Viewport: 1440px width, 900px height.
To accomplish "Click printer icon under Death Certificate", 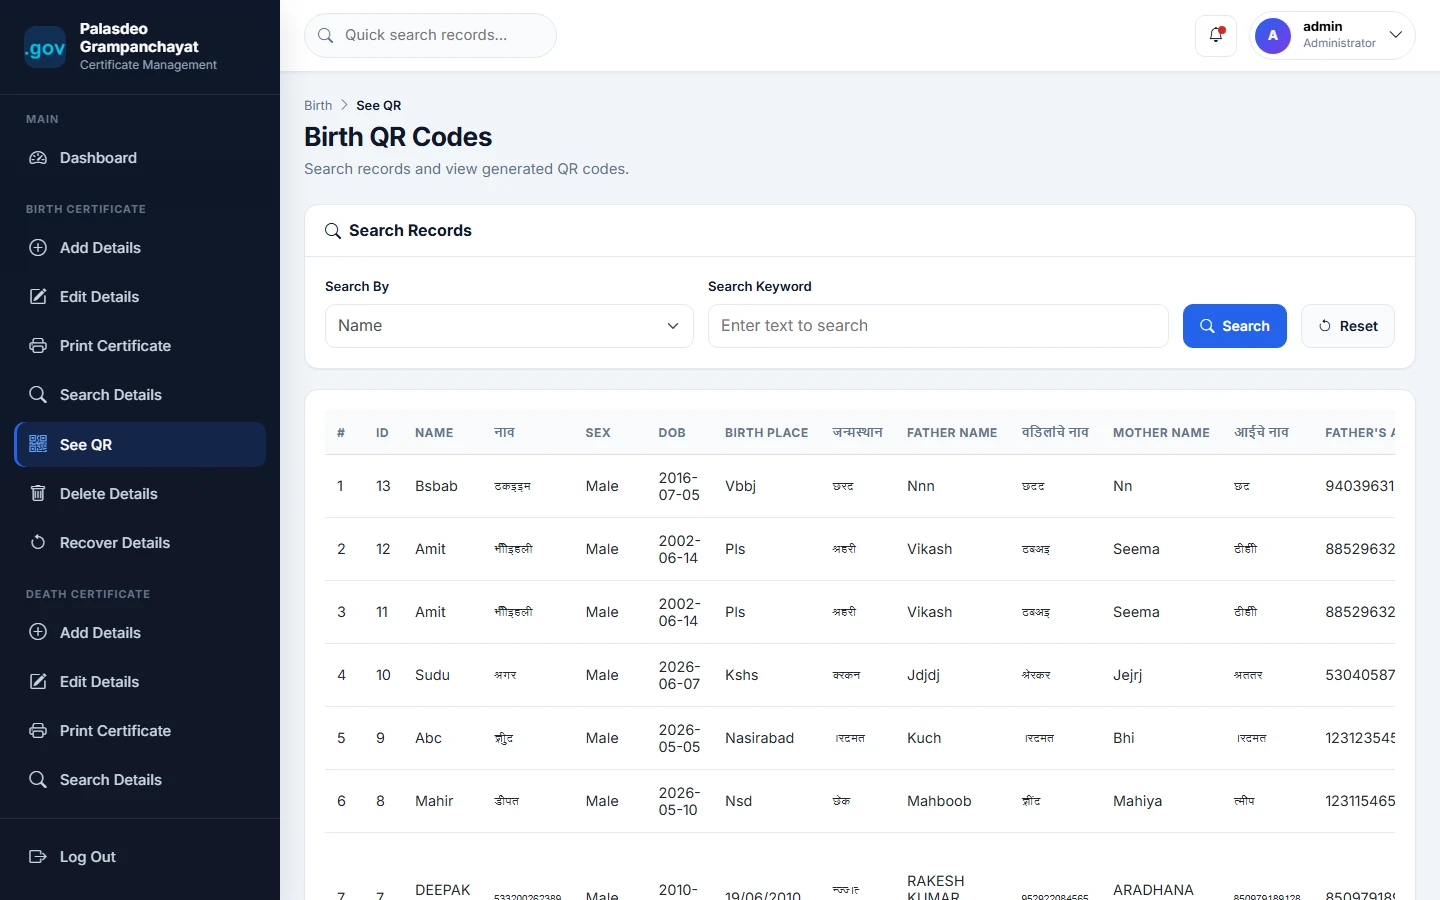I will click(38, 731).
